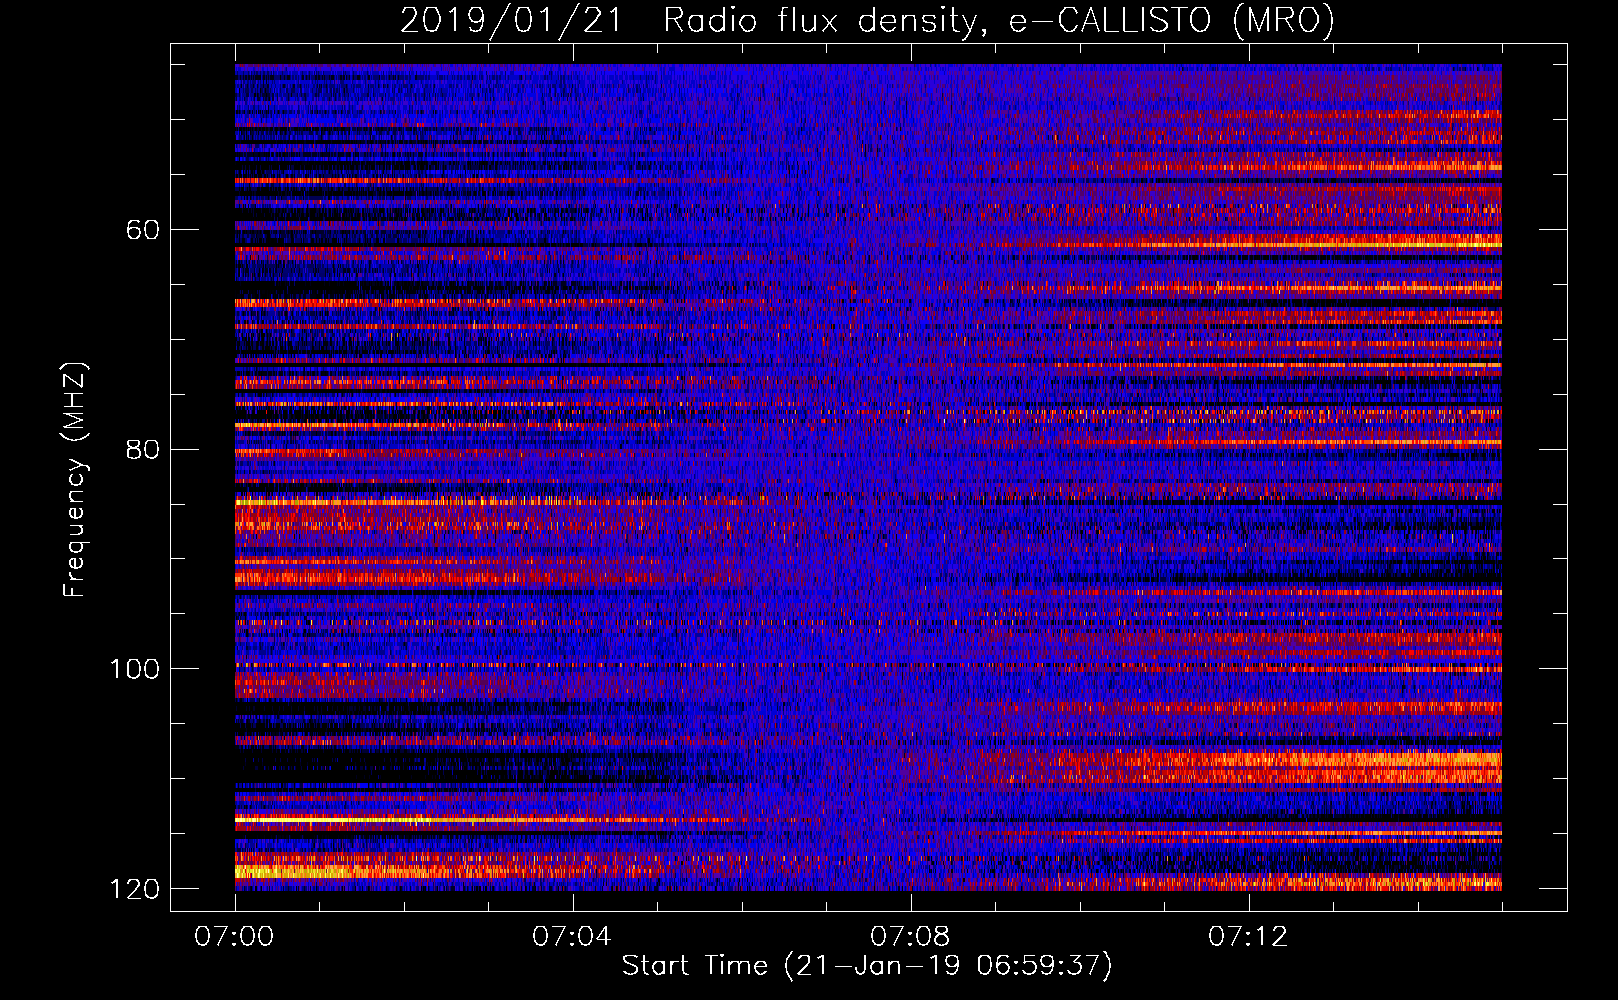
Task: Click the '60' frequency tick label
Action: click(143, 230)
